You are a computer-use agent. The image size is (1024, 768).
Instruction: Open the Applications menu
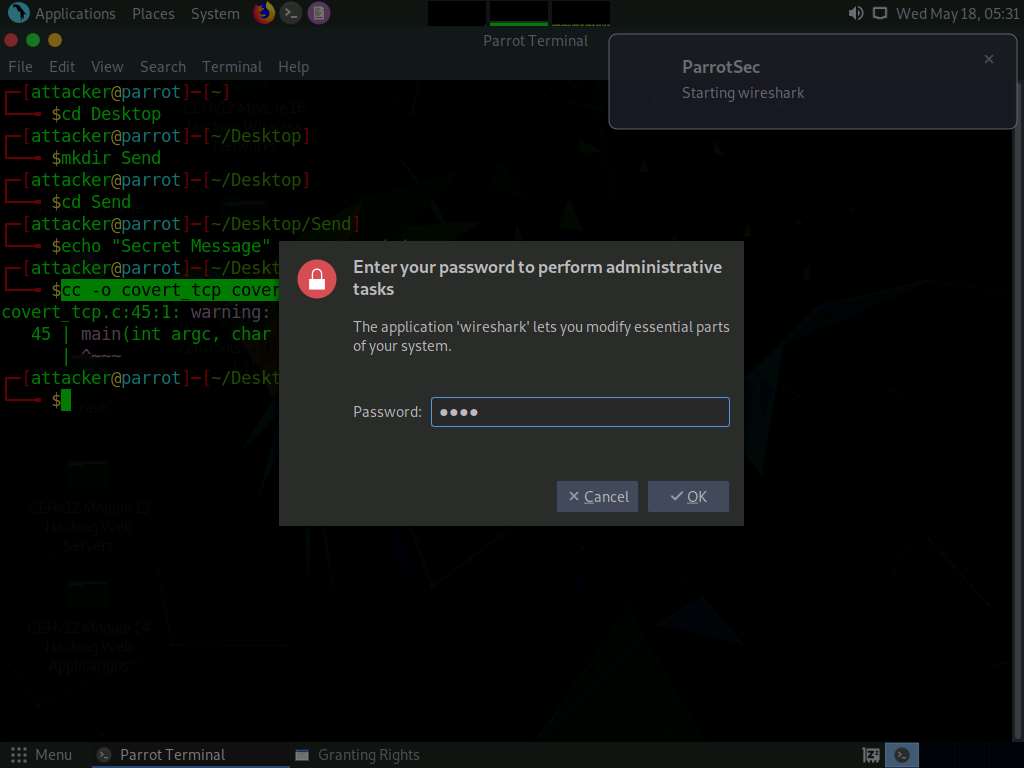(75, 14)
